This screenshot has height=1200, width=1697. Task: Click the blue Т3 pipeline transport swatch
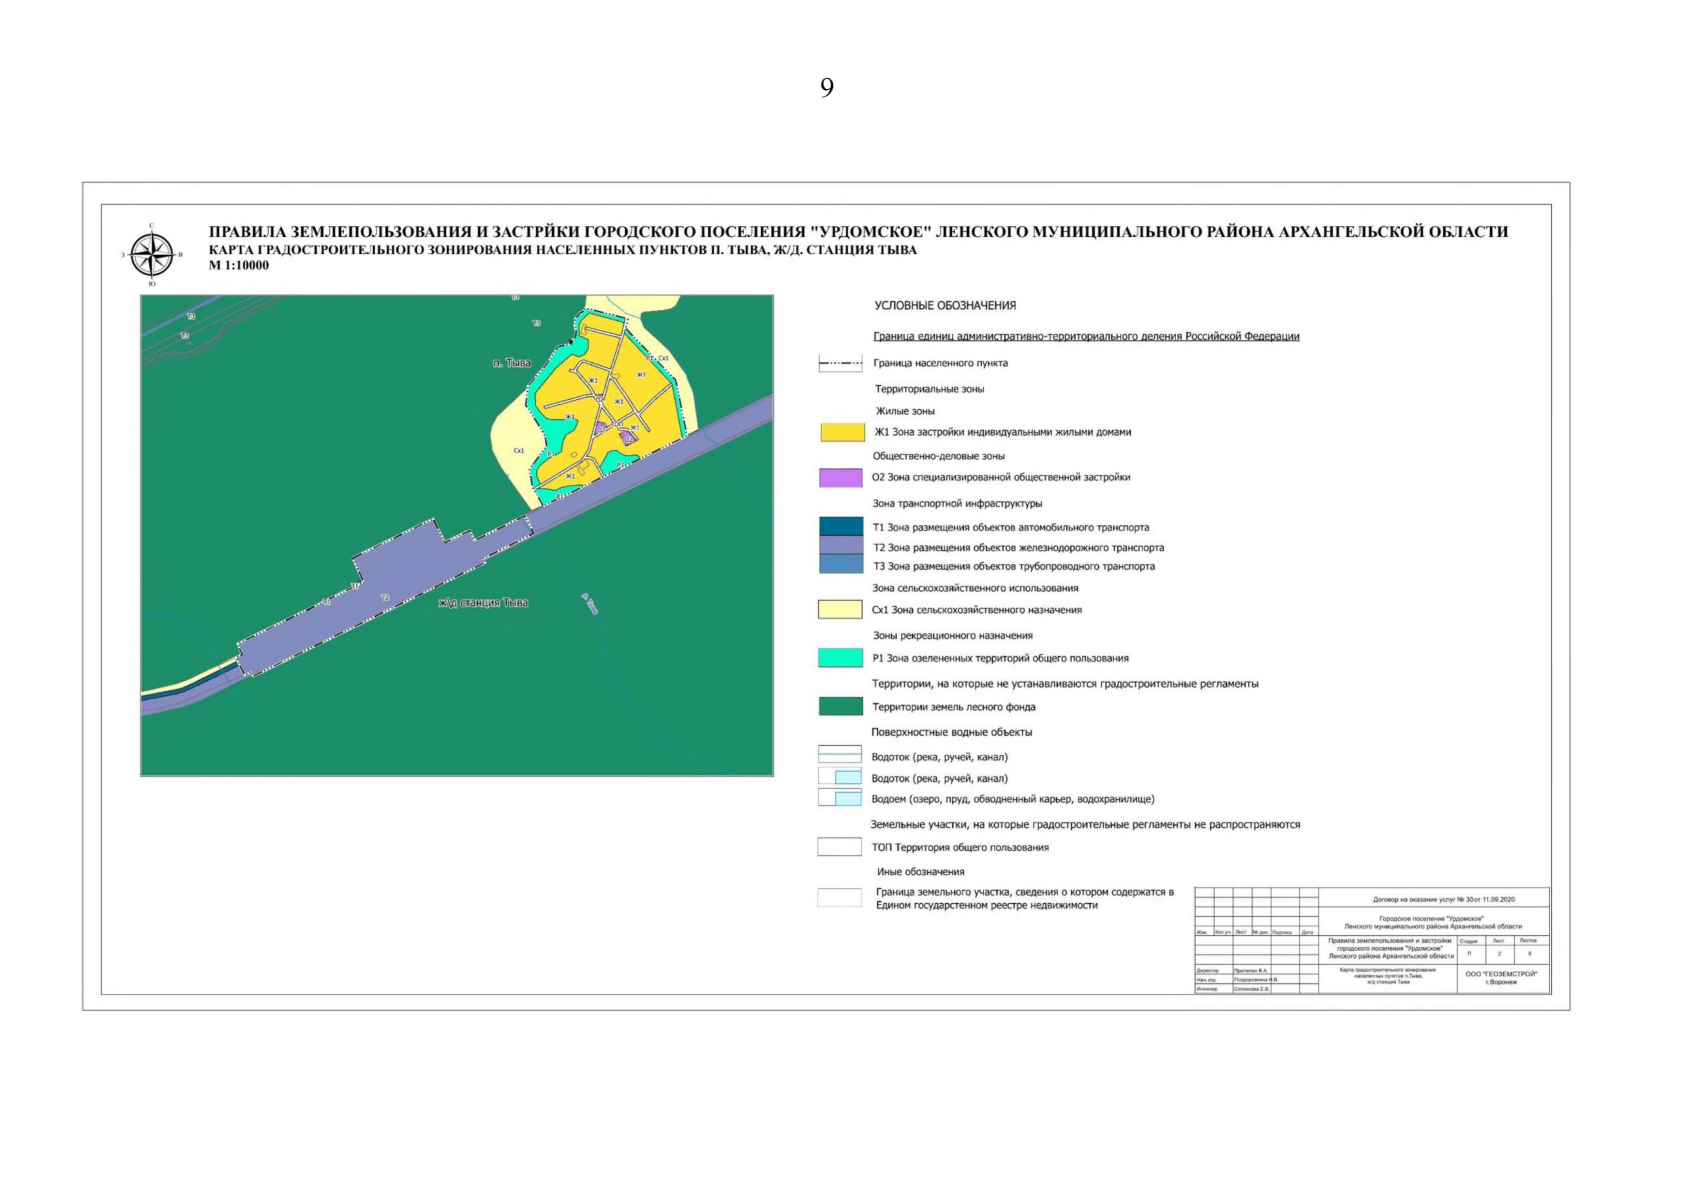coord(841,564)
